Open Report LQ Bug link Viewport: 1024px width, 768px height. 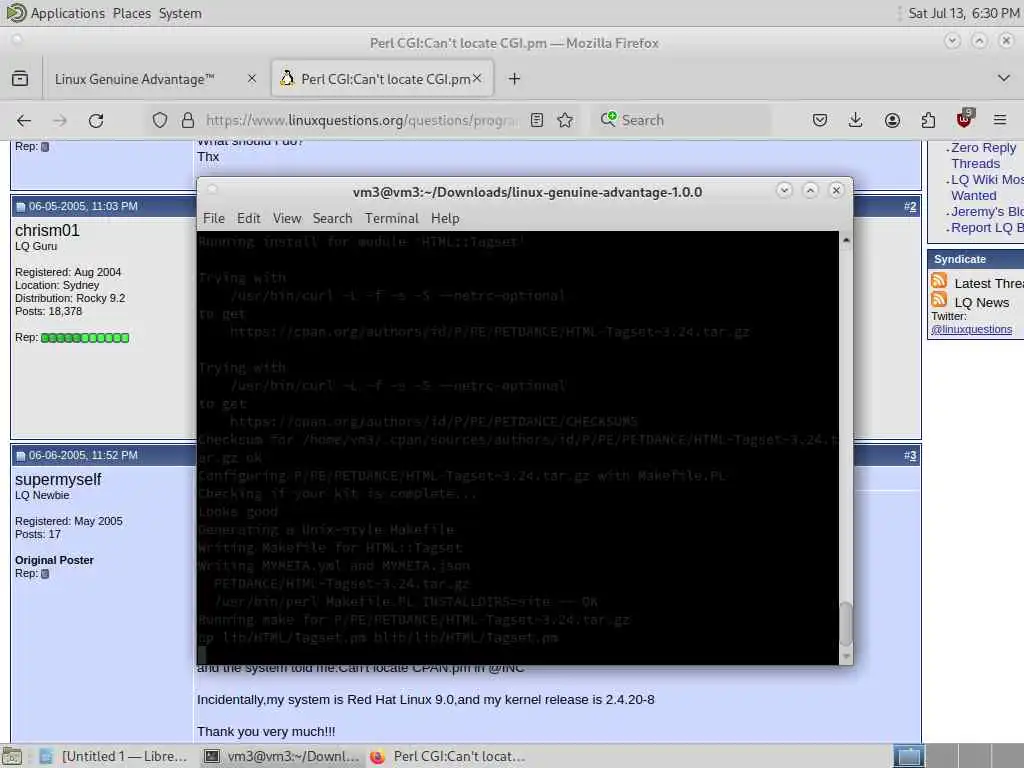pos(987,228)
